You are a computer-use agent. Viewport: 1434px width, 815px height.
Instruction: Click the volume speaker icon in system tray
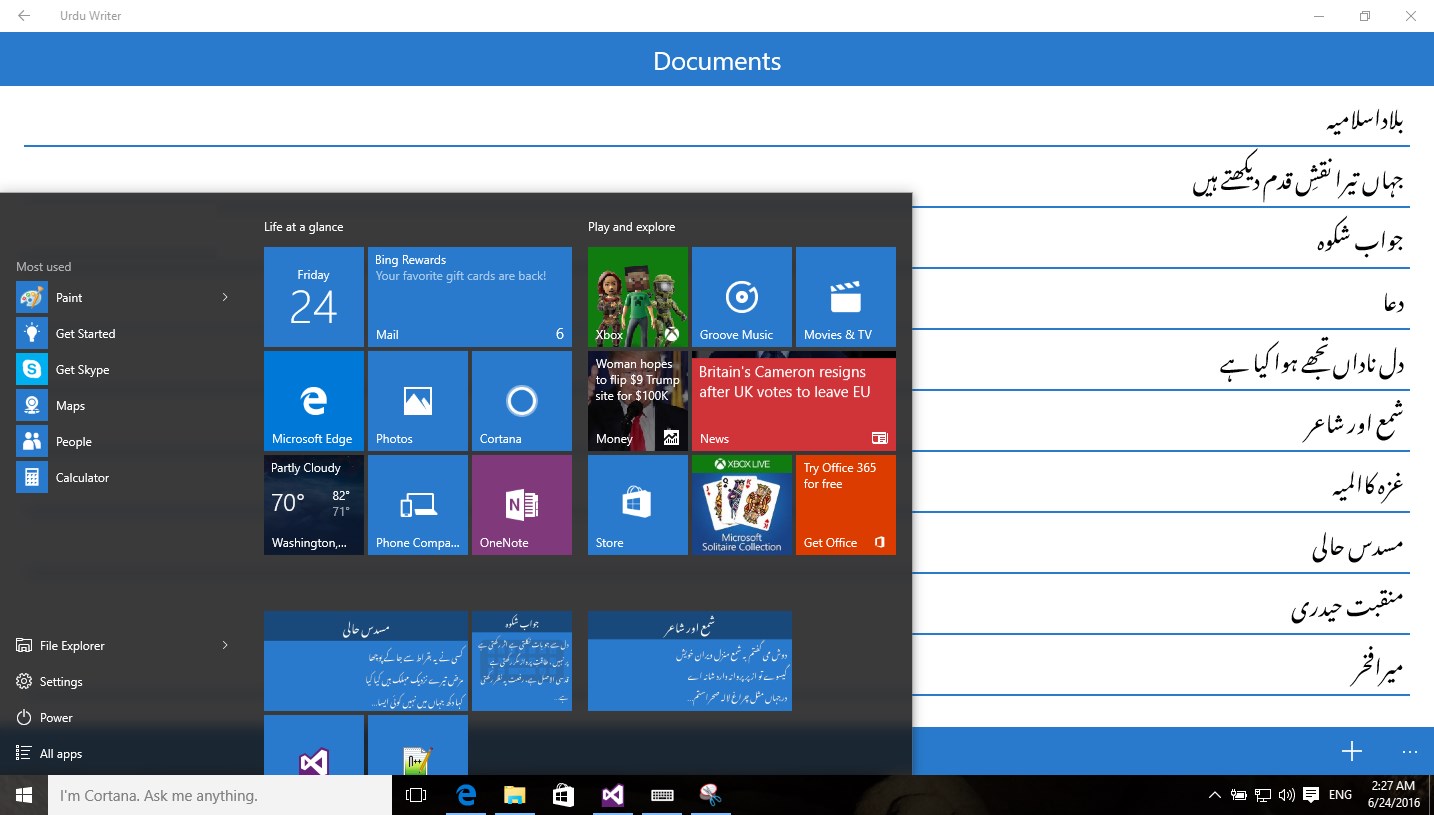pos(1287,795)
